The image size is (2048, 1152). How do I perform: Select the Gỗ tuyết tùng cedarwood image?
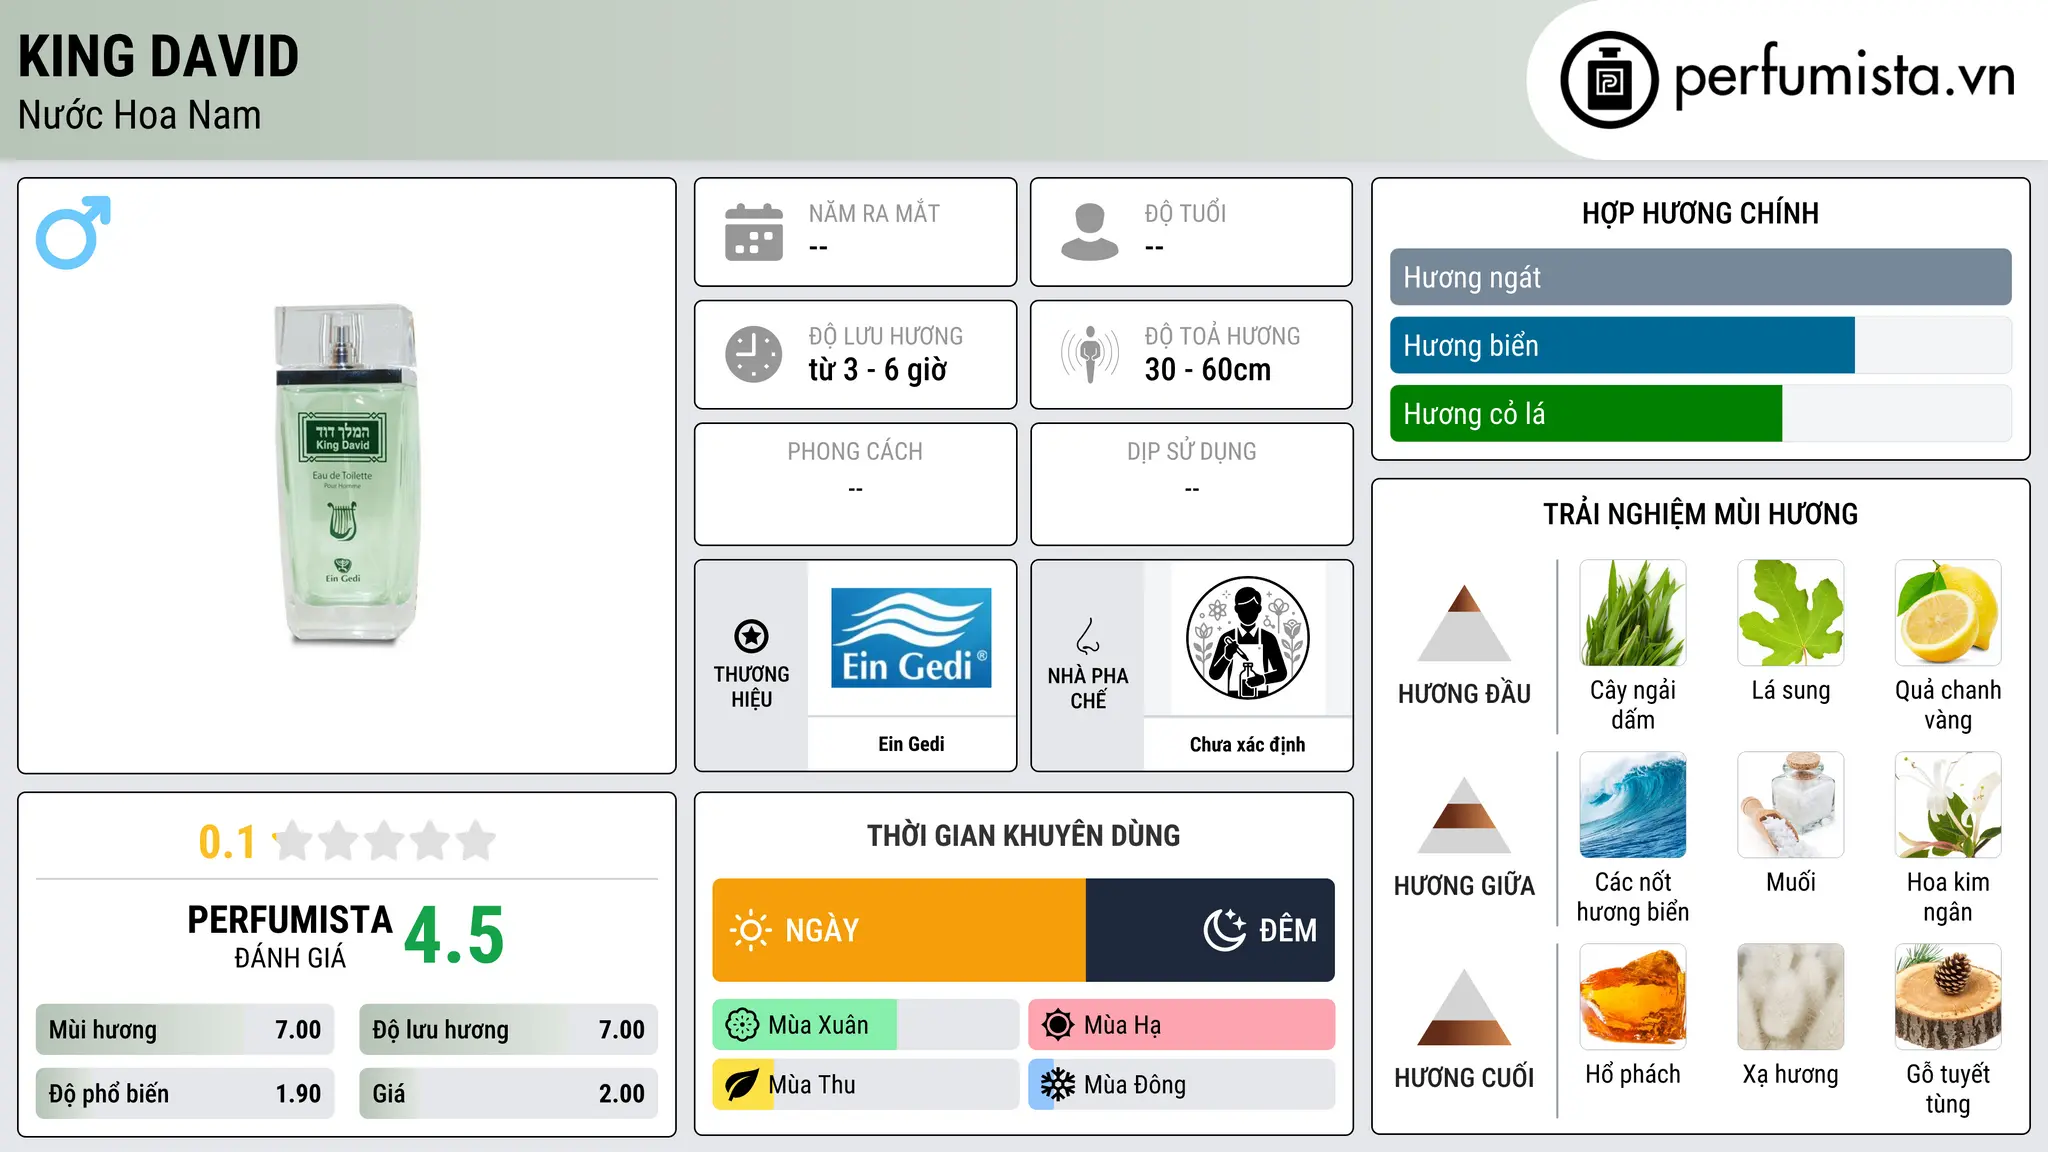(x=1948, y=997)
